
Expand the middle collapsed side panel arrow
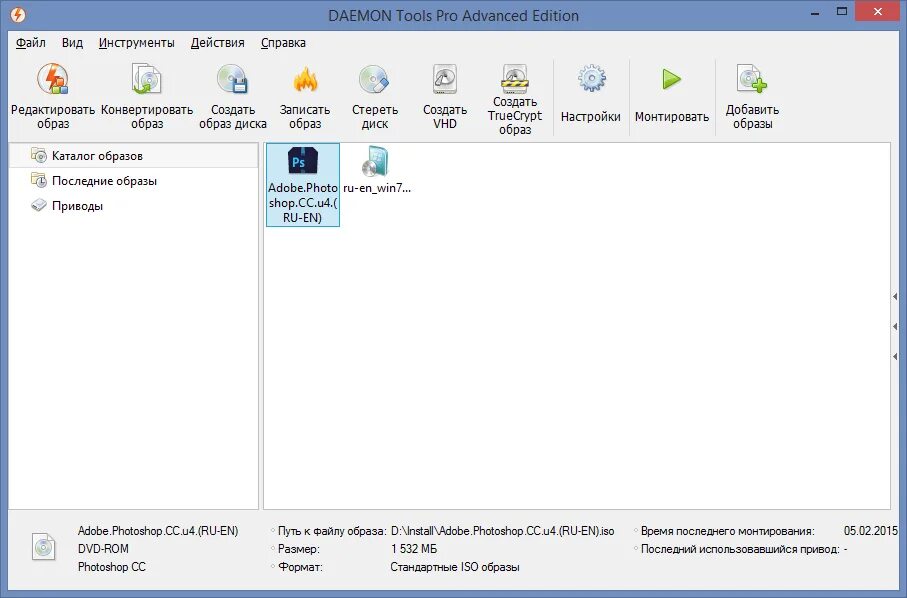click(x=895, y=327)
